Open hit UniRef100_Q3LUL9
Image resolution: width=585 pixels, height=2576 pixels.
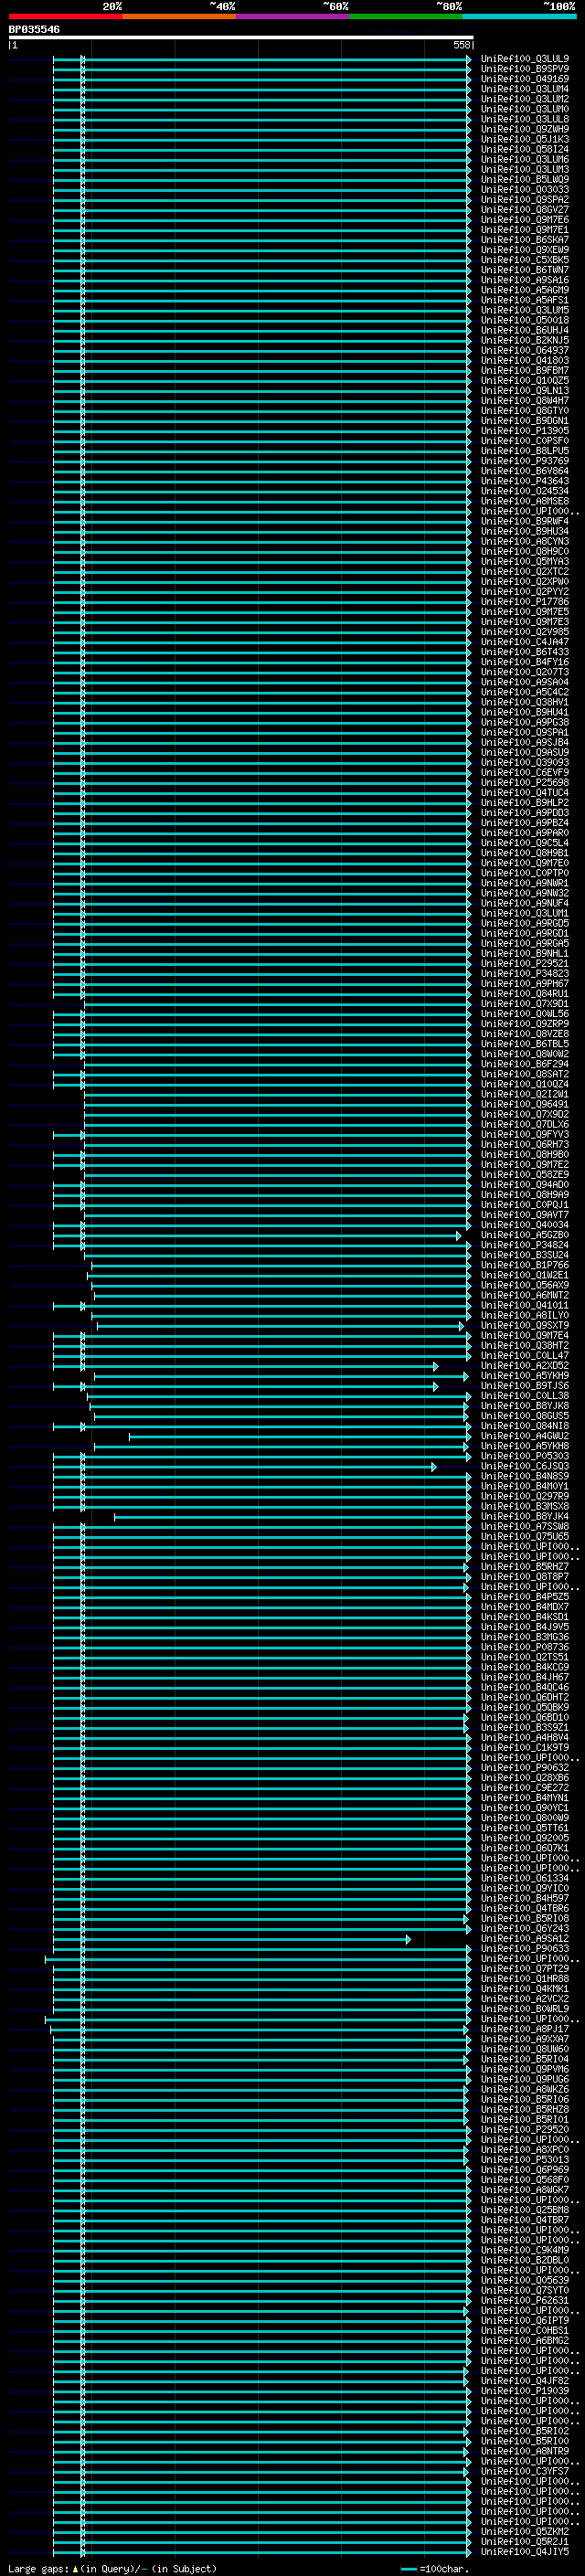pos(525,59)
